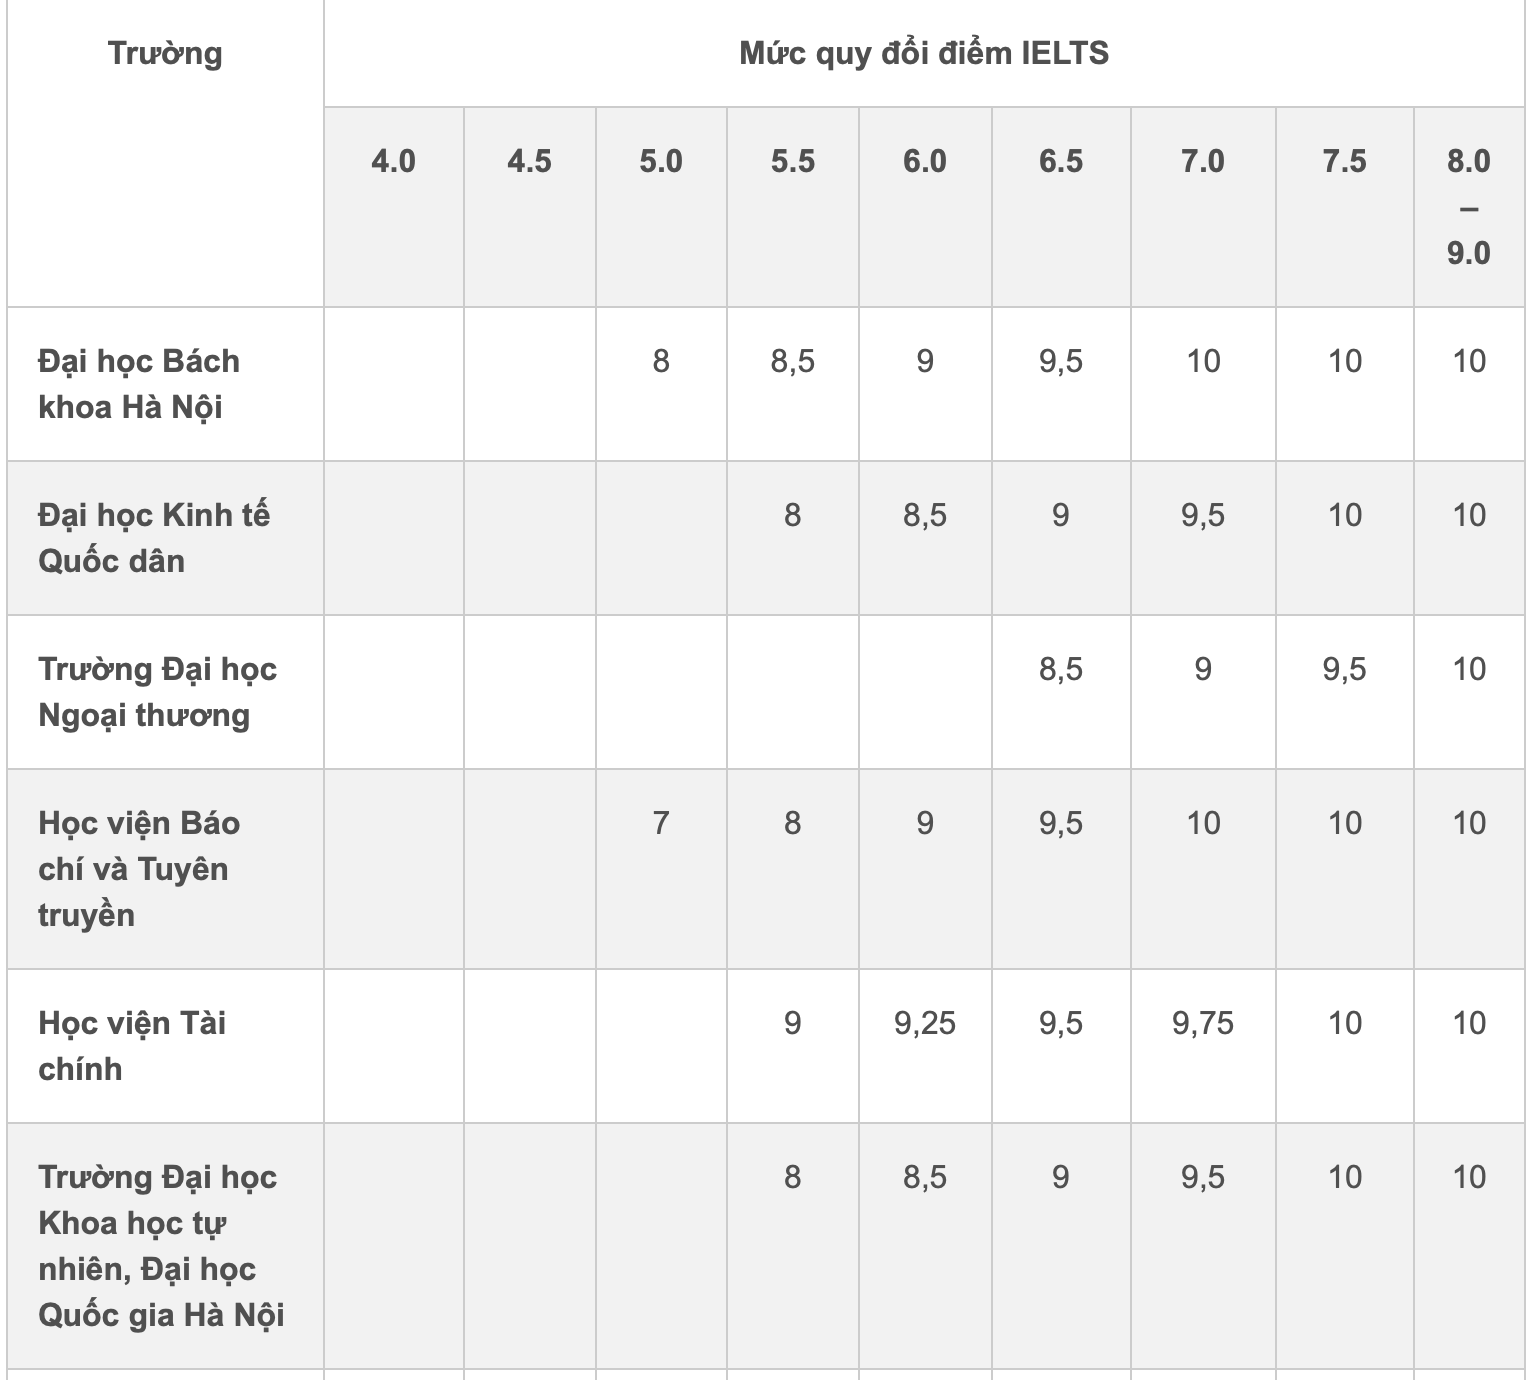Screen dimensions: 1530x1380
Task: Click the score 7 cell for Học viện Báo chí
Action: pyautogui.click(x=661, y=823)
